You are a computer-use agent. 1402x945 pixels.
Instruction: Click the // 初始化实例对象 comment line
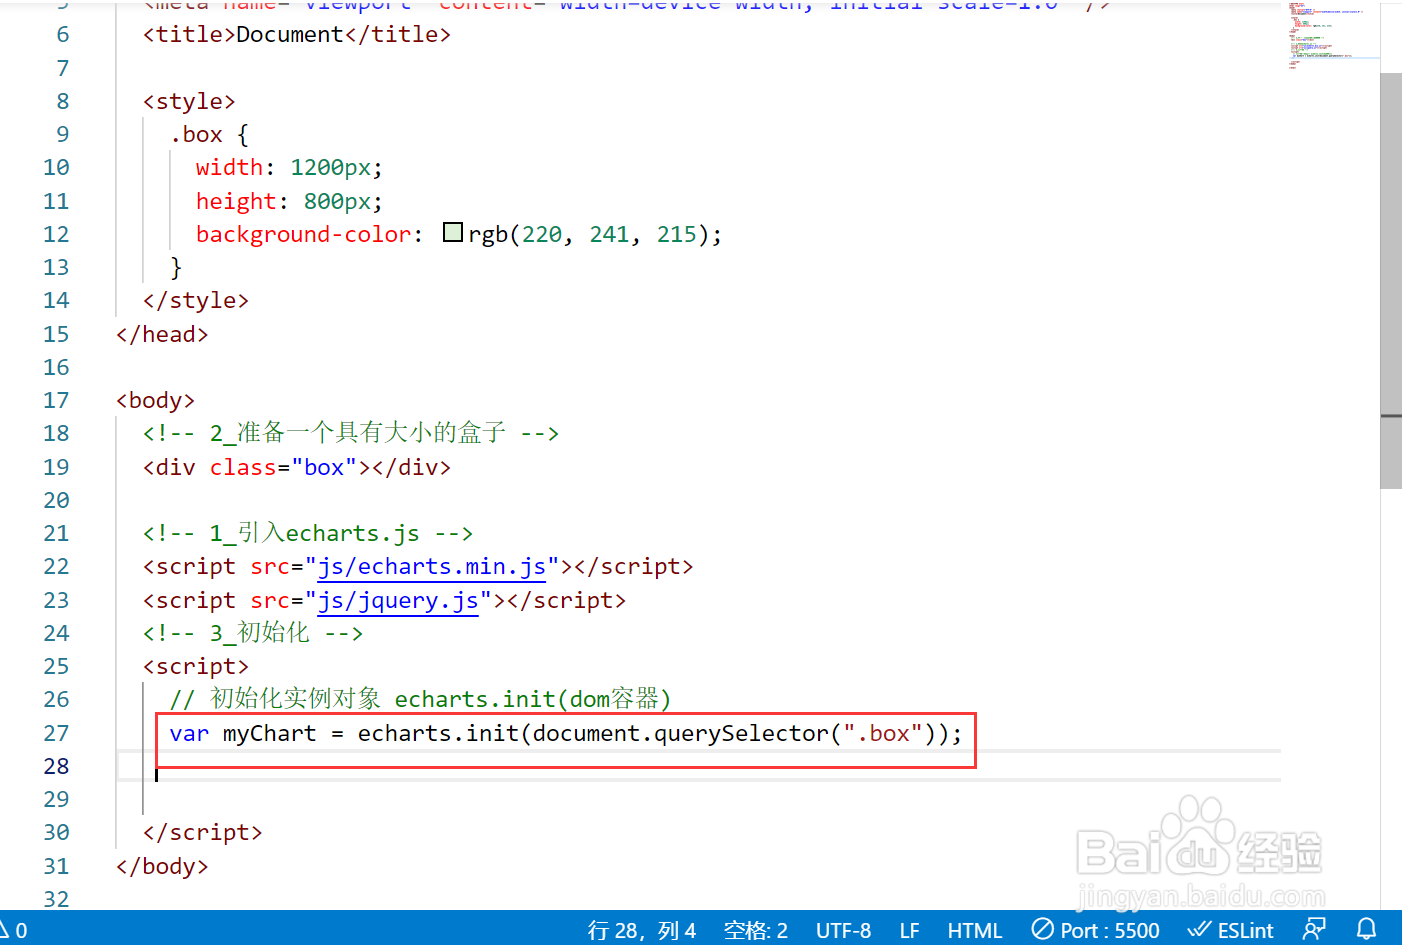point(421,699)
